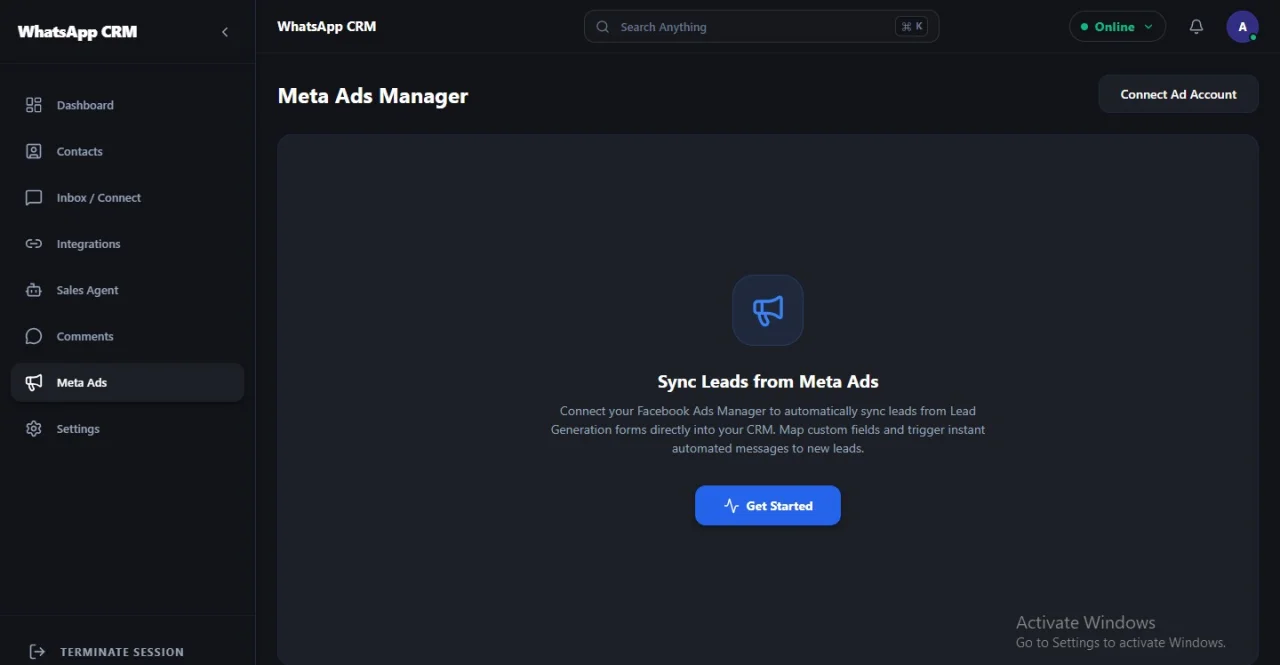
Task: Go to Dashboard
Action: 127,105
